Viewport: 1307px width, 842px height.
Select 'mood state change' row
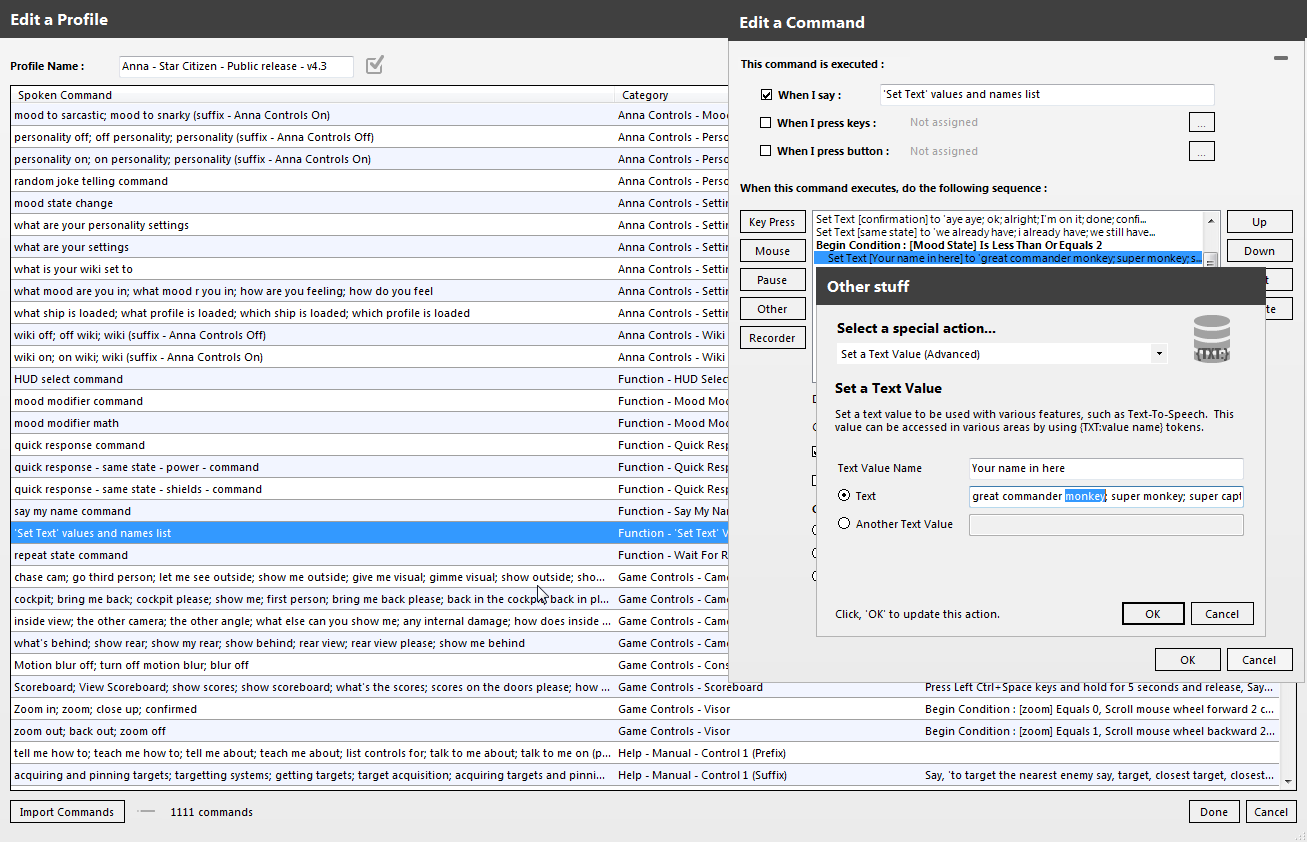click(370, 203)
